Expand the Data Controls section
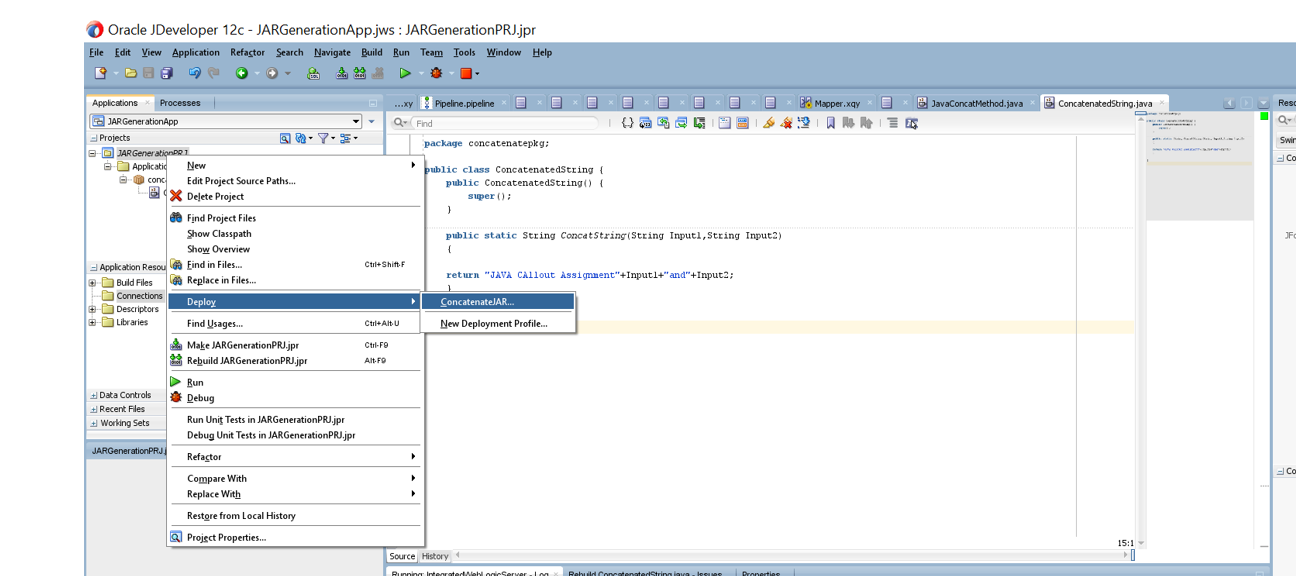1296x576 pixels. (94, 395)
